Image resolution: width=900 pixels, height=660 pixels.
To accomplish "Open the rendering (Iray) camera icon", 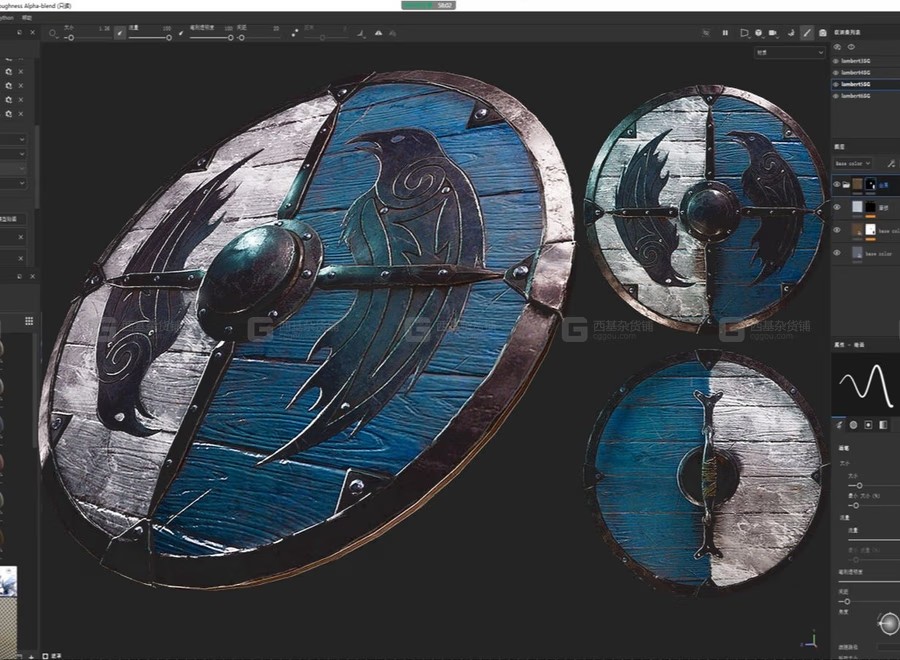I will click(x=823, y=33).
